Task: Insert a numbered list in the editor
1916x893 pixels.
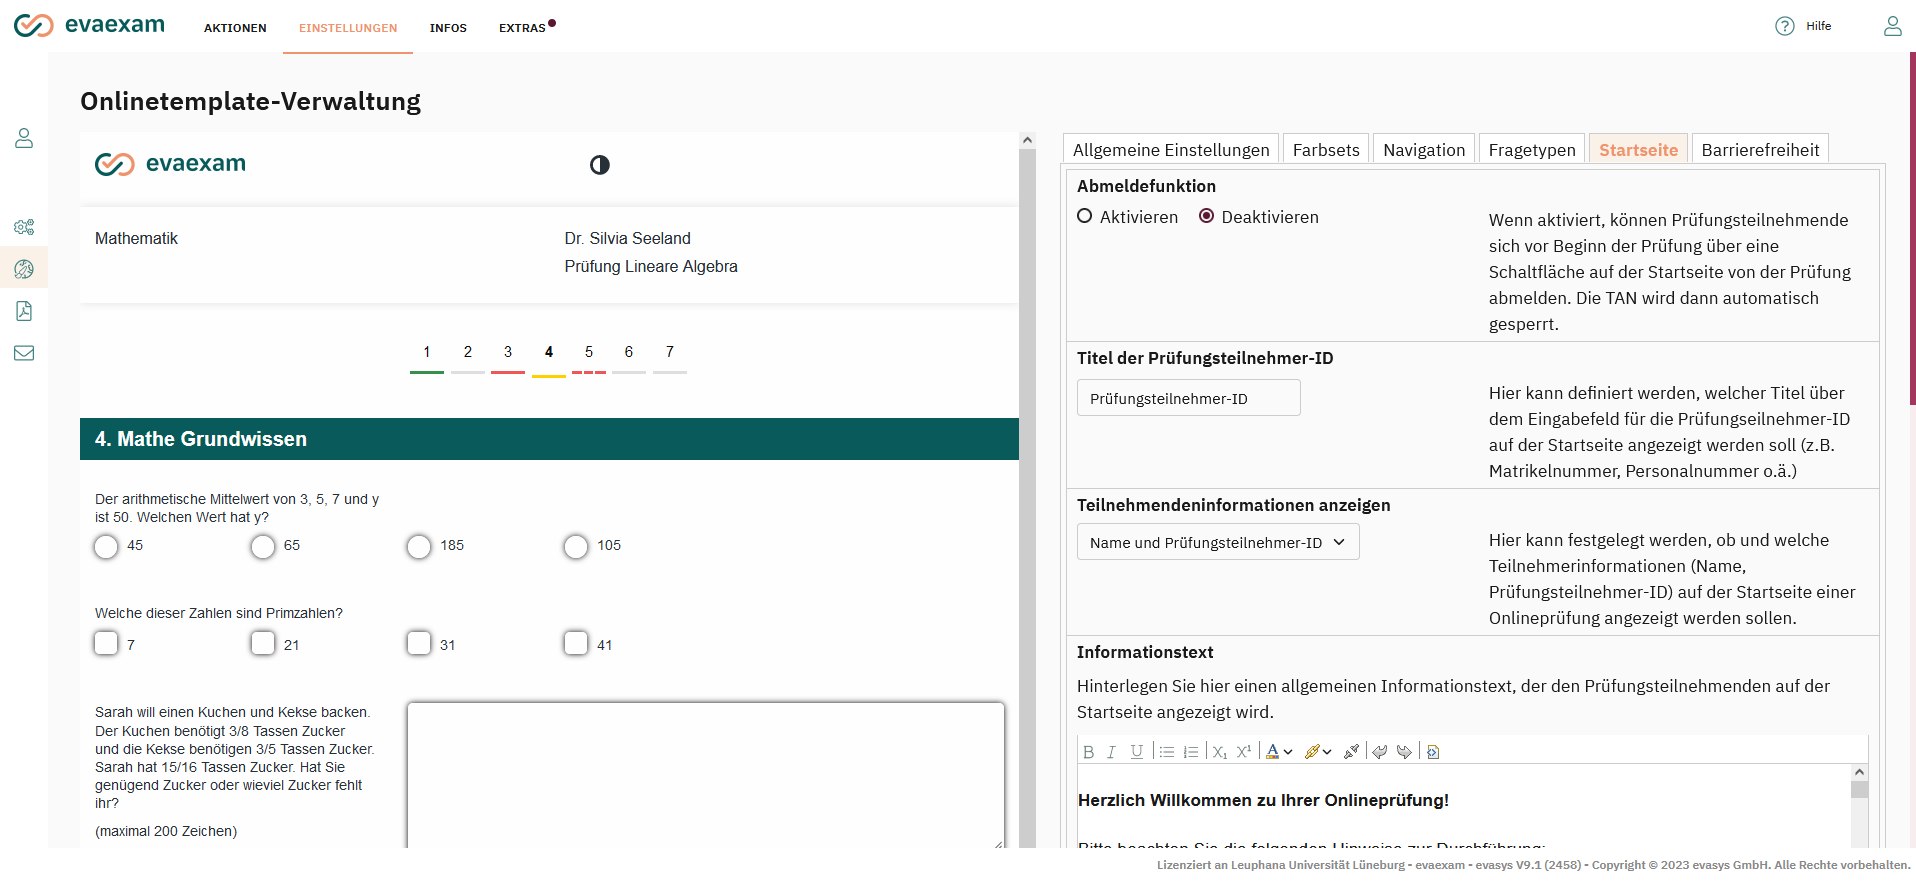Action: tap(1190, 752)
